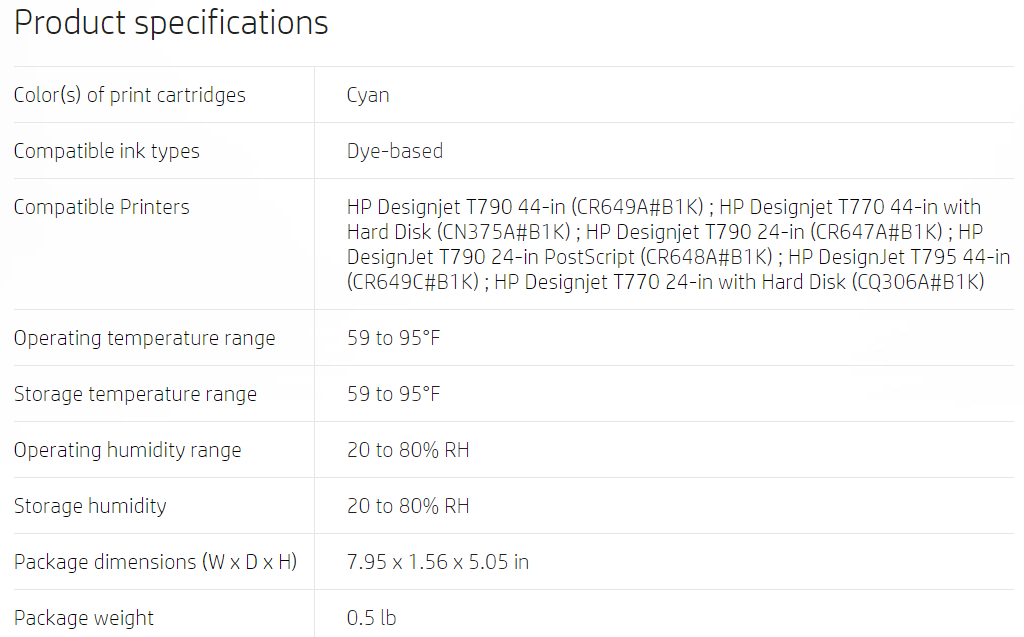Click the compatible printers list starting 'HP Designjet T790 44-in'
The width and height of the screenshot is (1024, 637).
[678, 244]
